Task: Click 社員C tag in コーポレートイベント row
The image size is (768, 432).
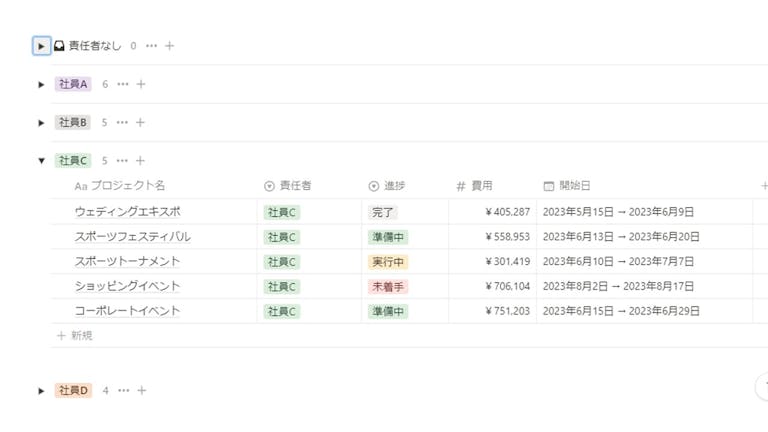Action: tap(282, 311)
